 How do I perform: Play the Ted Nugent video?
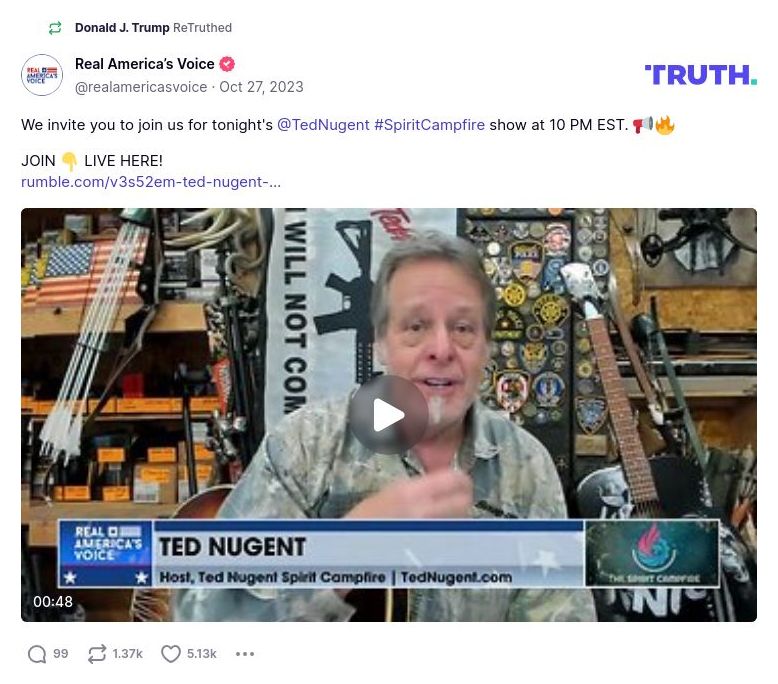[x=389, y=414]
